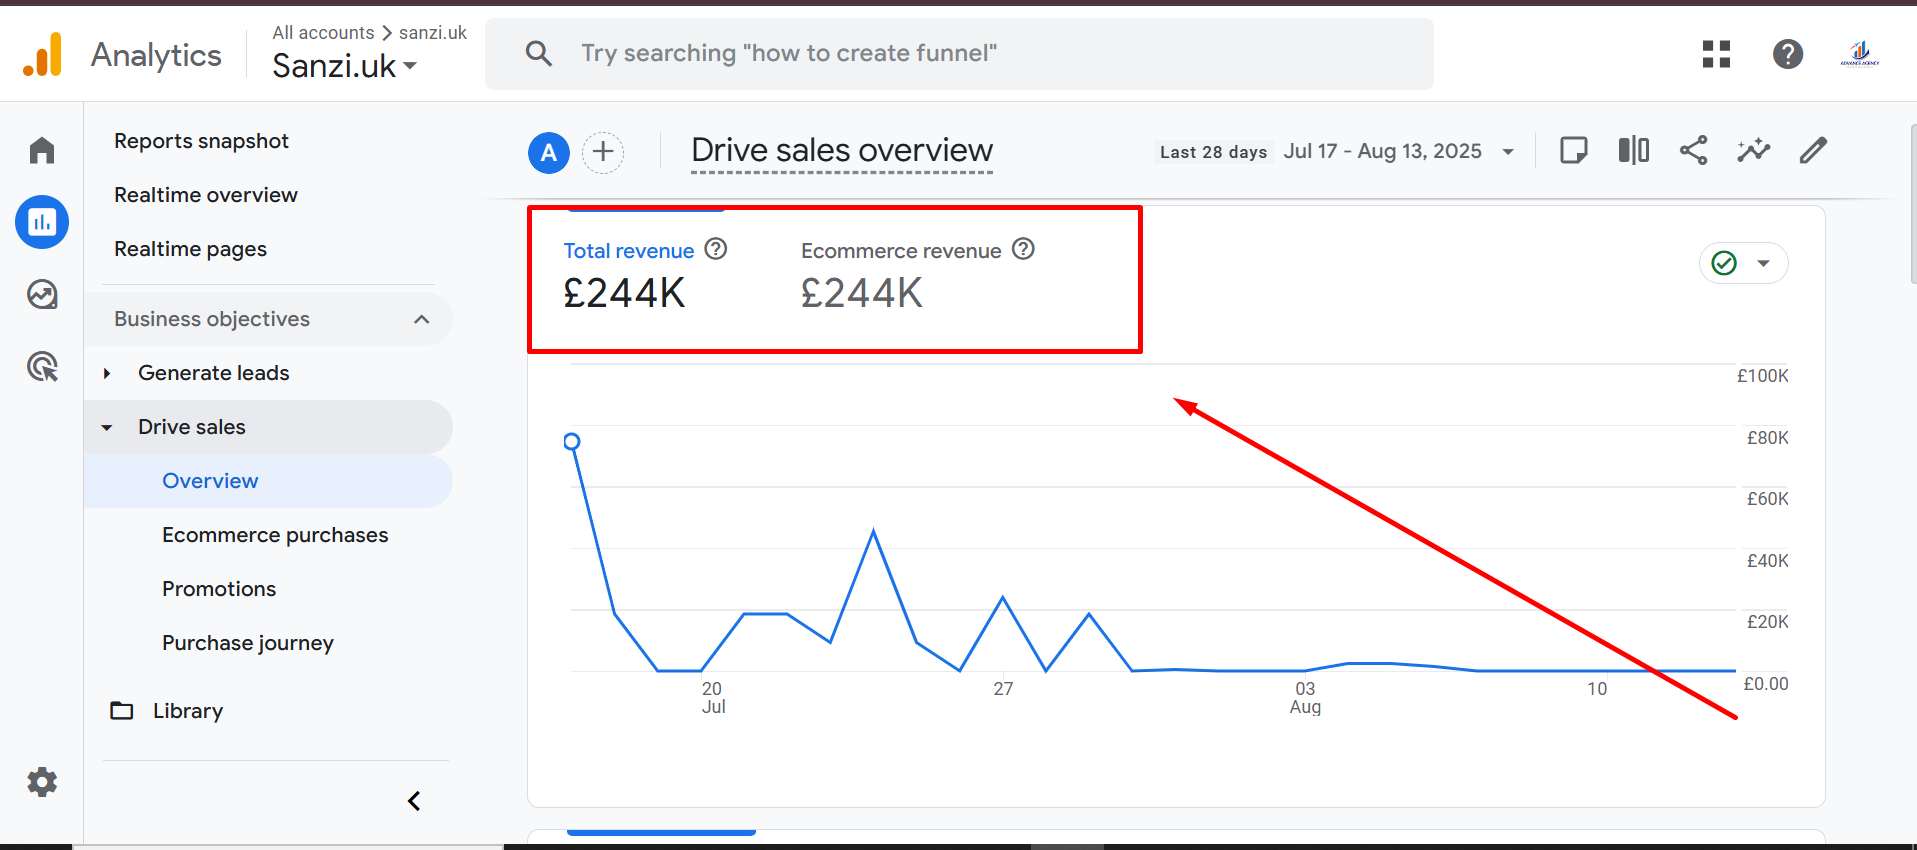The image size is (1917, 850).
Task: Open the Home icon in left rail
Action: click(42, 150)
